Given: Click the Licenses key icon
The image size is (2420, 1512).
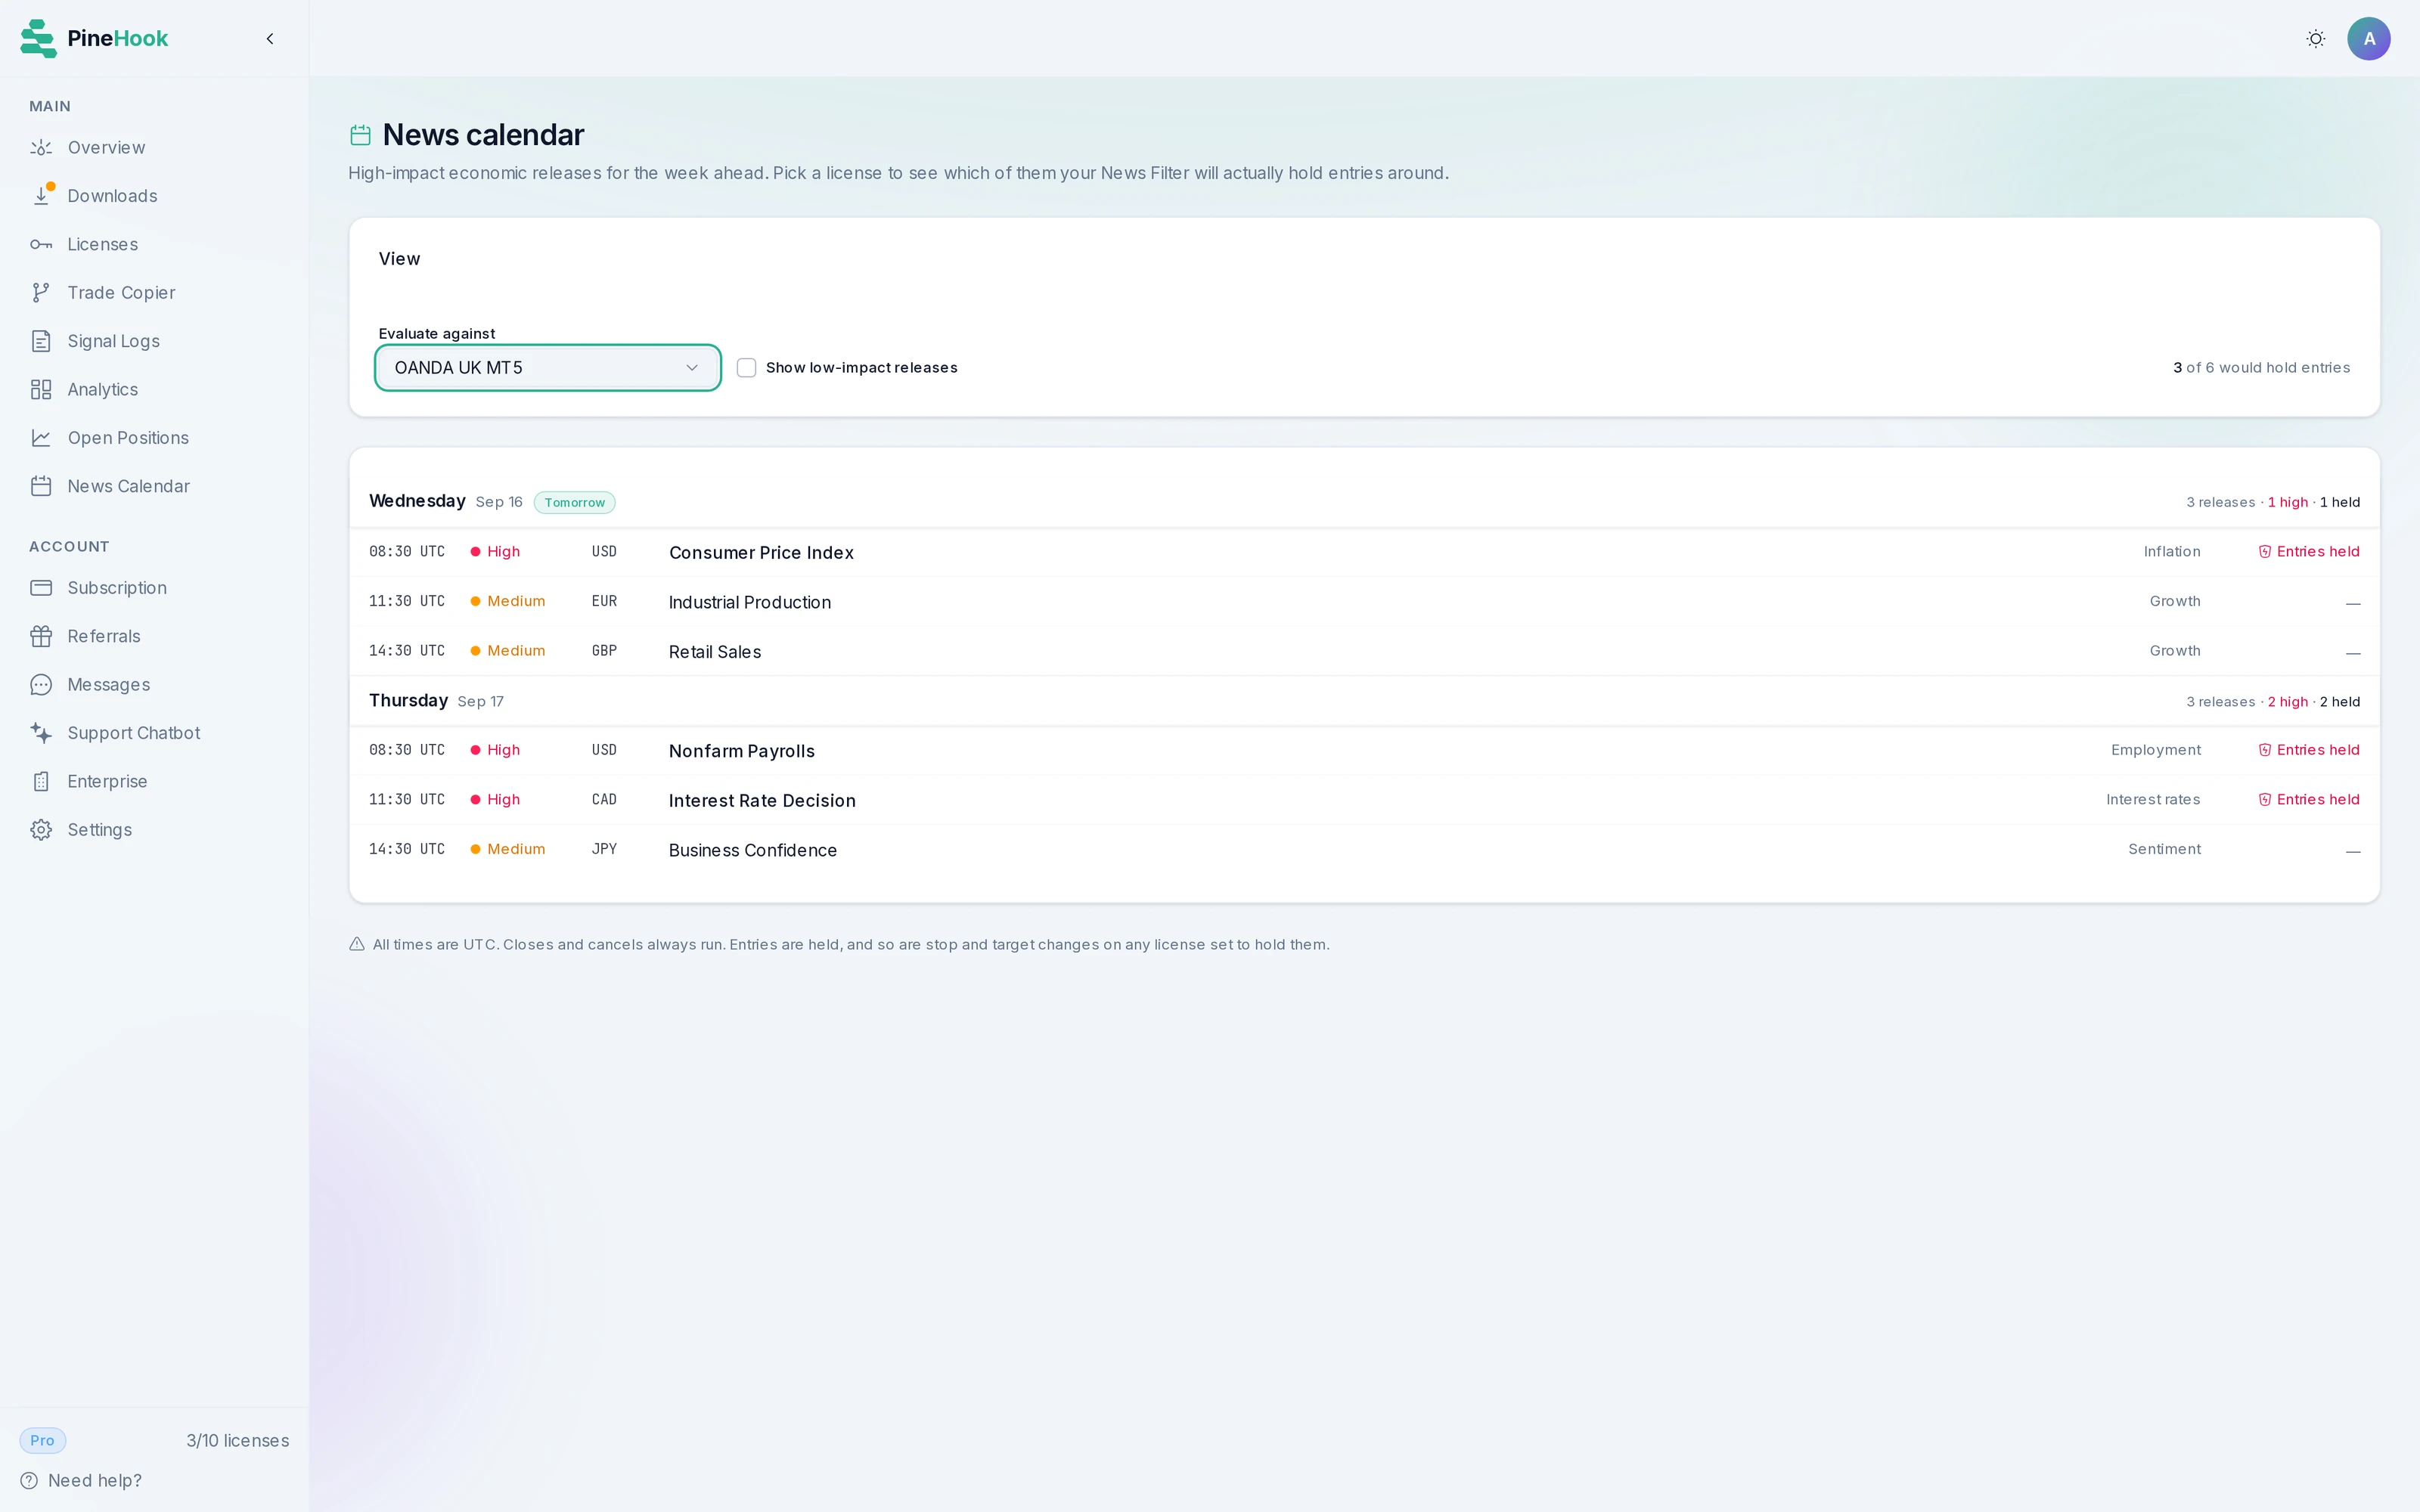Looking at the screenshot, I should point(41,245).
